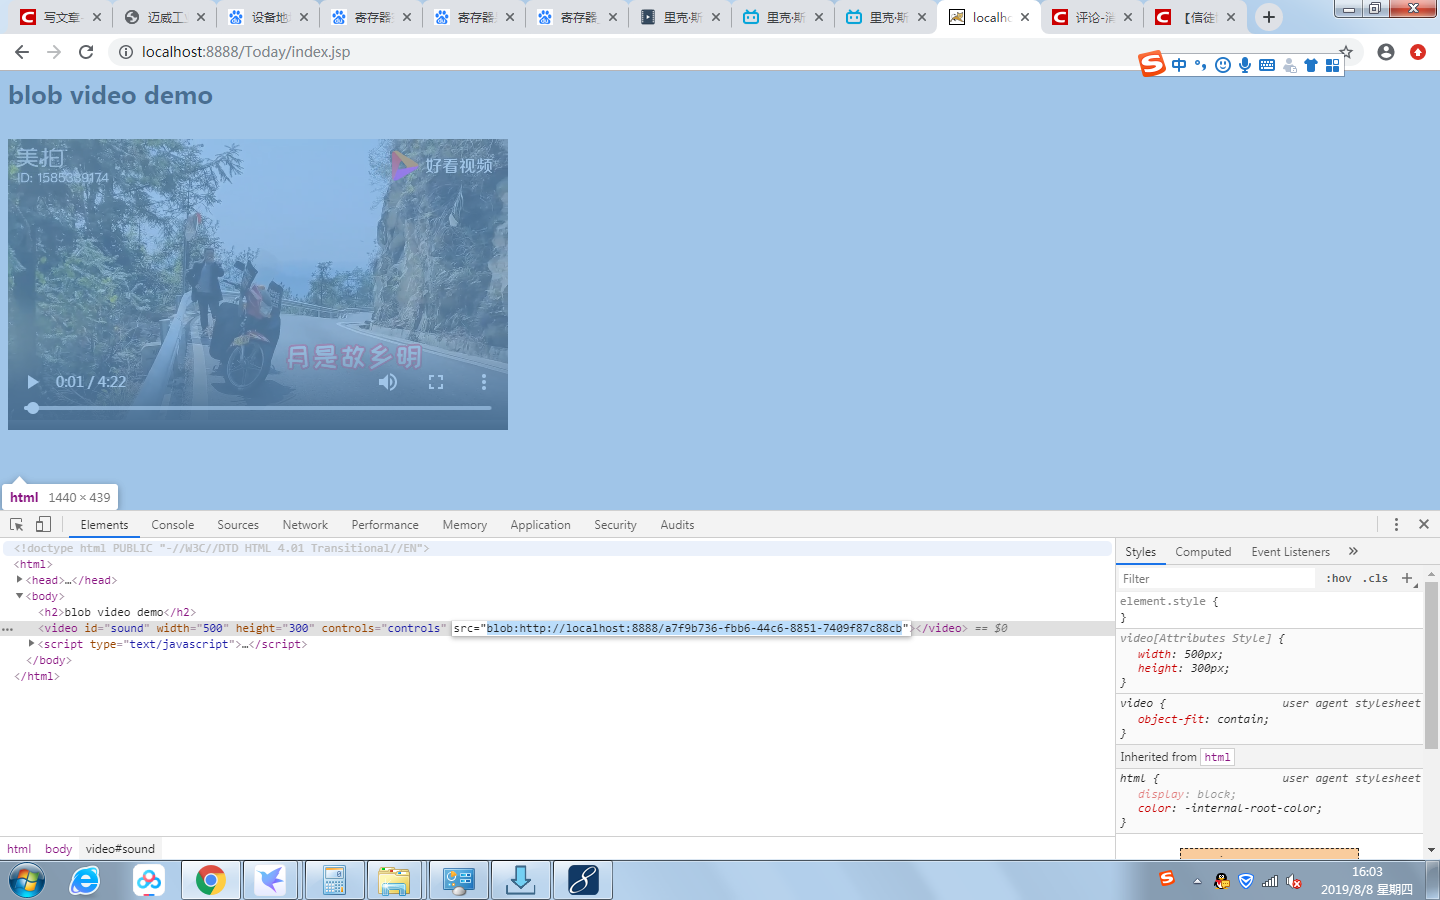Enter video fullscreen mode
The height and width of the screenshot is (900, 1440).
pos(436,382)
